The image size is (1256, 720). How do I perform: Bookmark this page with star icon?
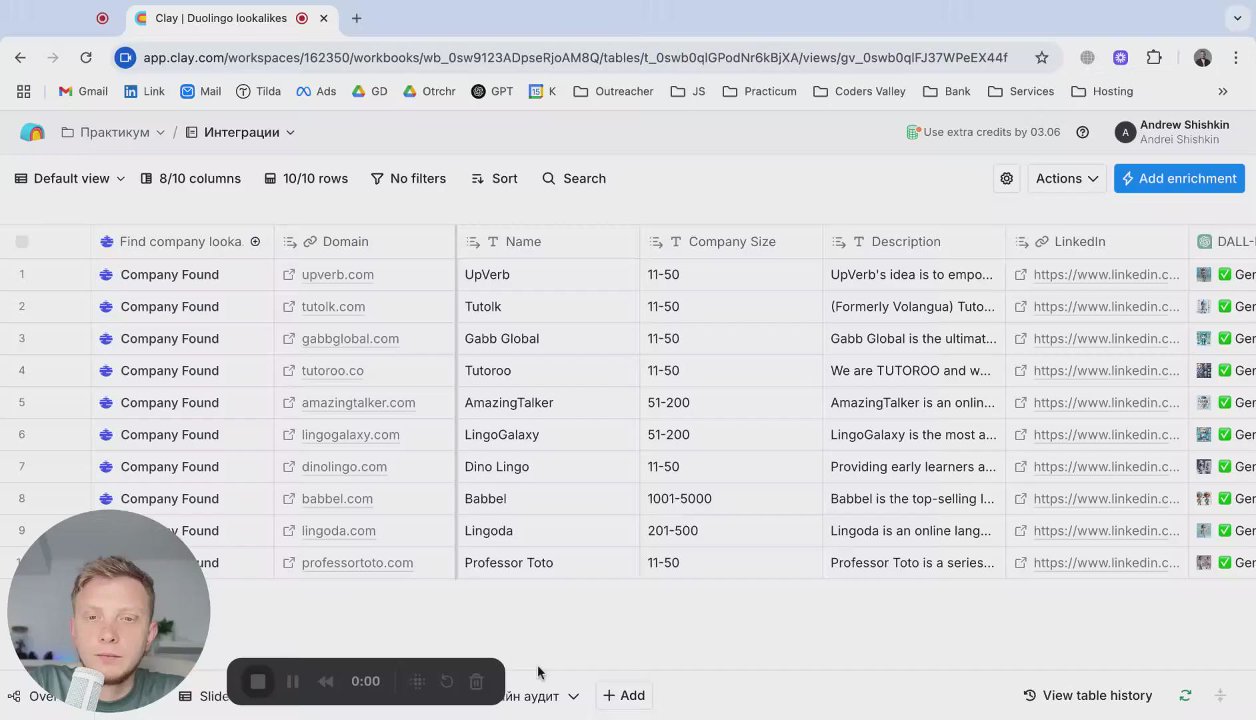tap(1042, 58)
